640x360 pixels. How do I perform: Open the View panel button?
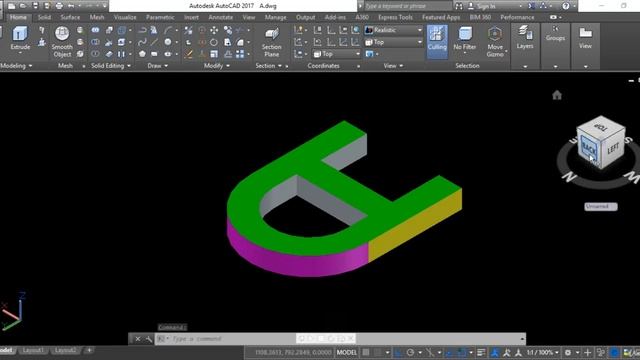pyautogui.click(x=585, y=38)
